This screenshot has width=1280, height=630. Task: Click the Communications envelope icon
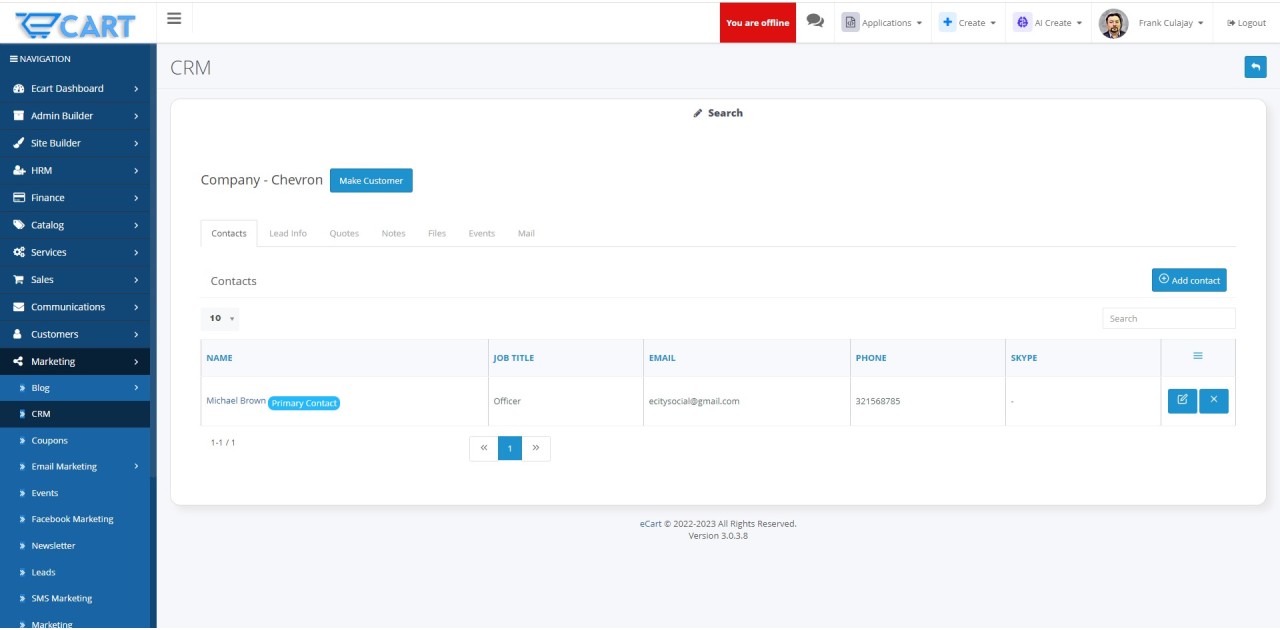point(18,307)
